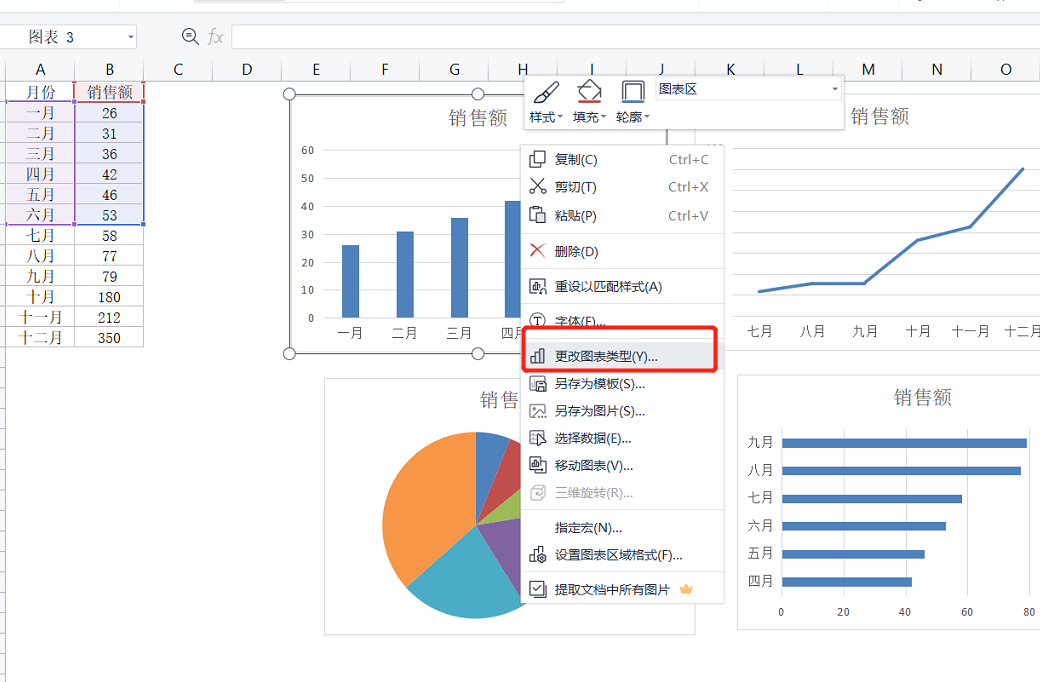Choose 粘贴(P) from context menu
Image resolution: width=1040 pixels, height=682 pixels.
coord(622,216)
